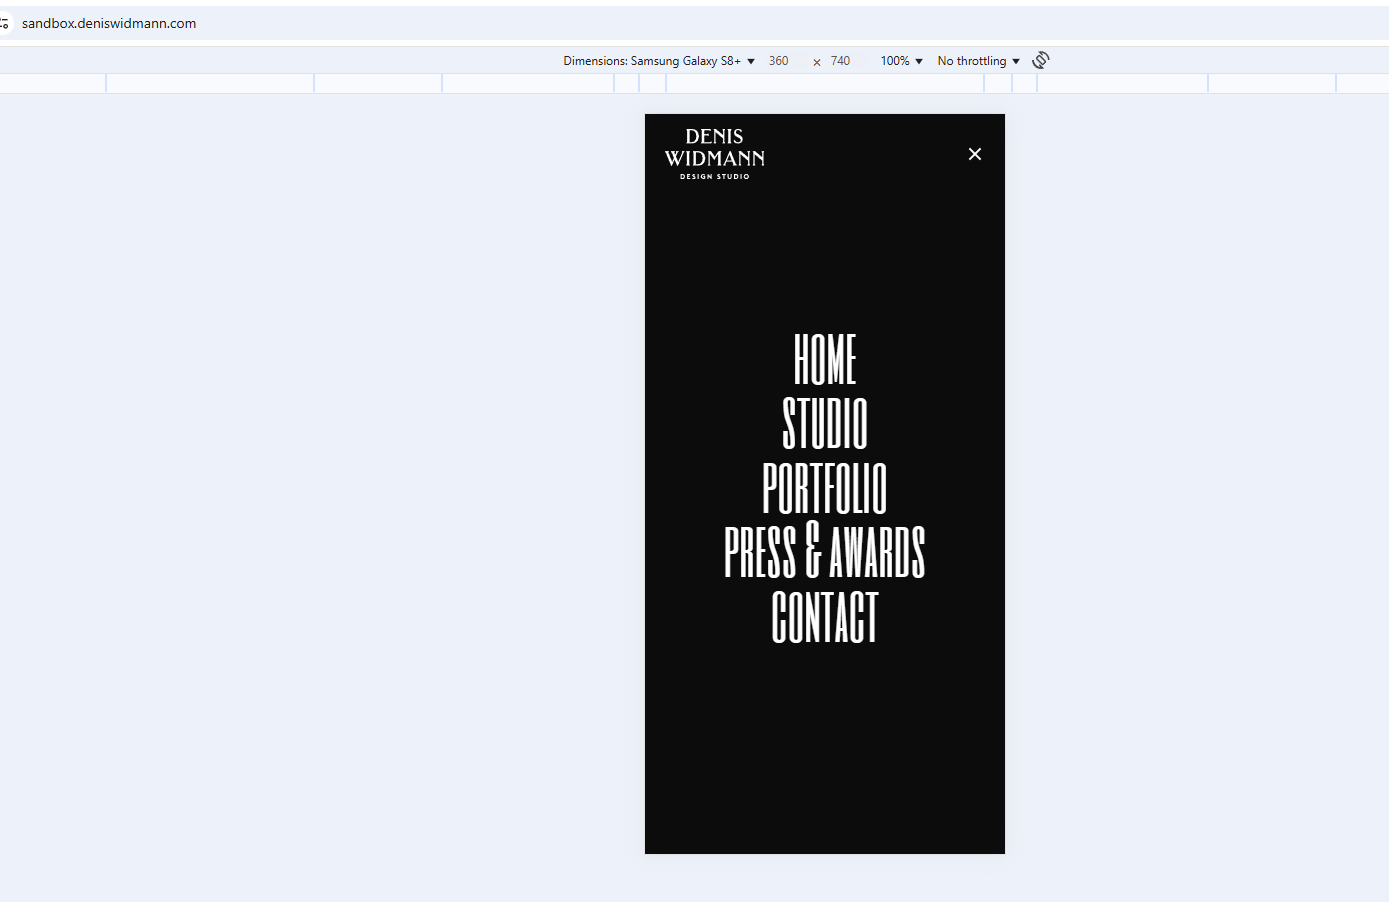
Task: Open the 100% zoom dropdown
Action: coord(901,61)
